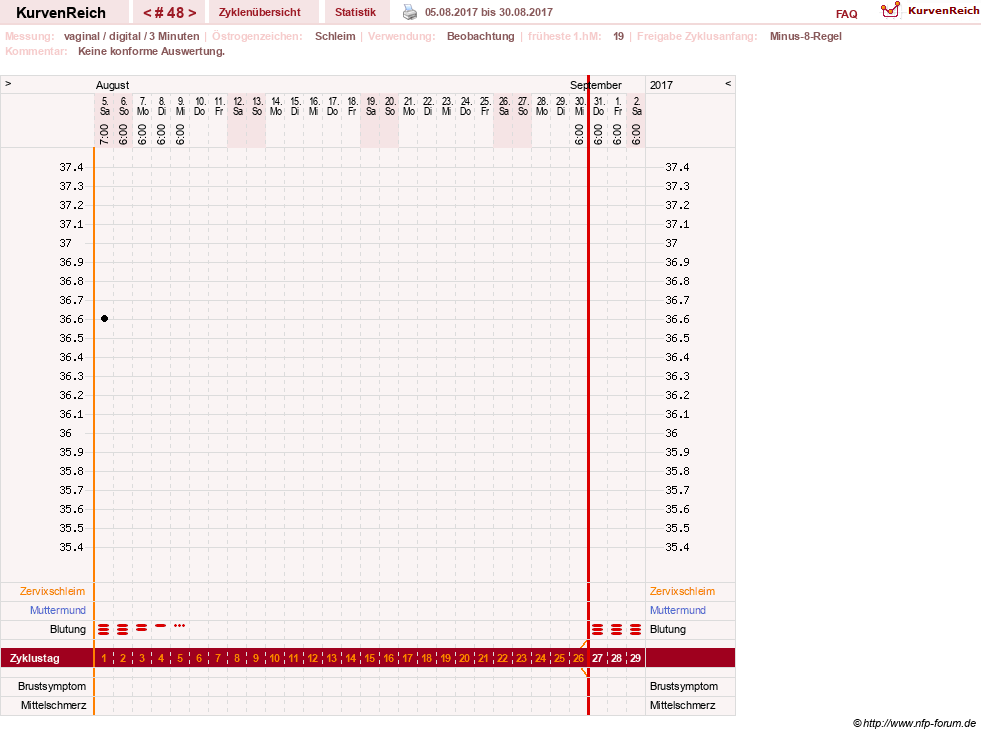The image size is (981, 735).
Task: Click spotting dots icon for cycle day 5
Action: tap(180, 626)
